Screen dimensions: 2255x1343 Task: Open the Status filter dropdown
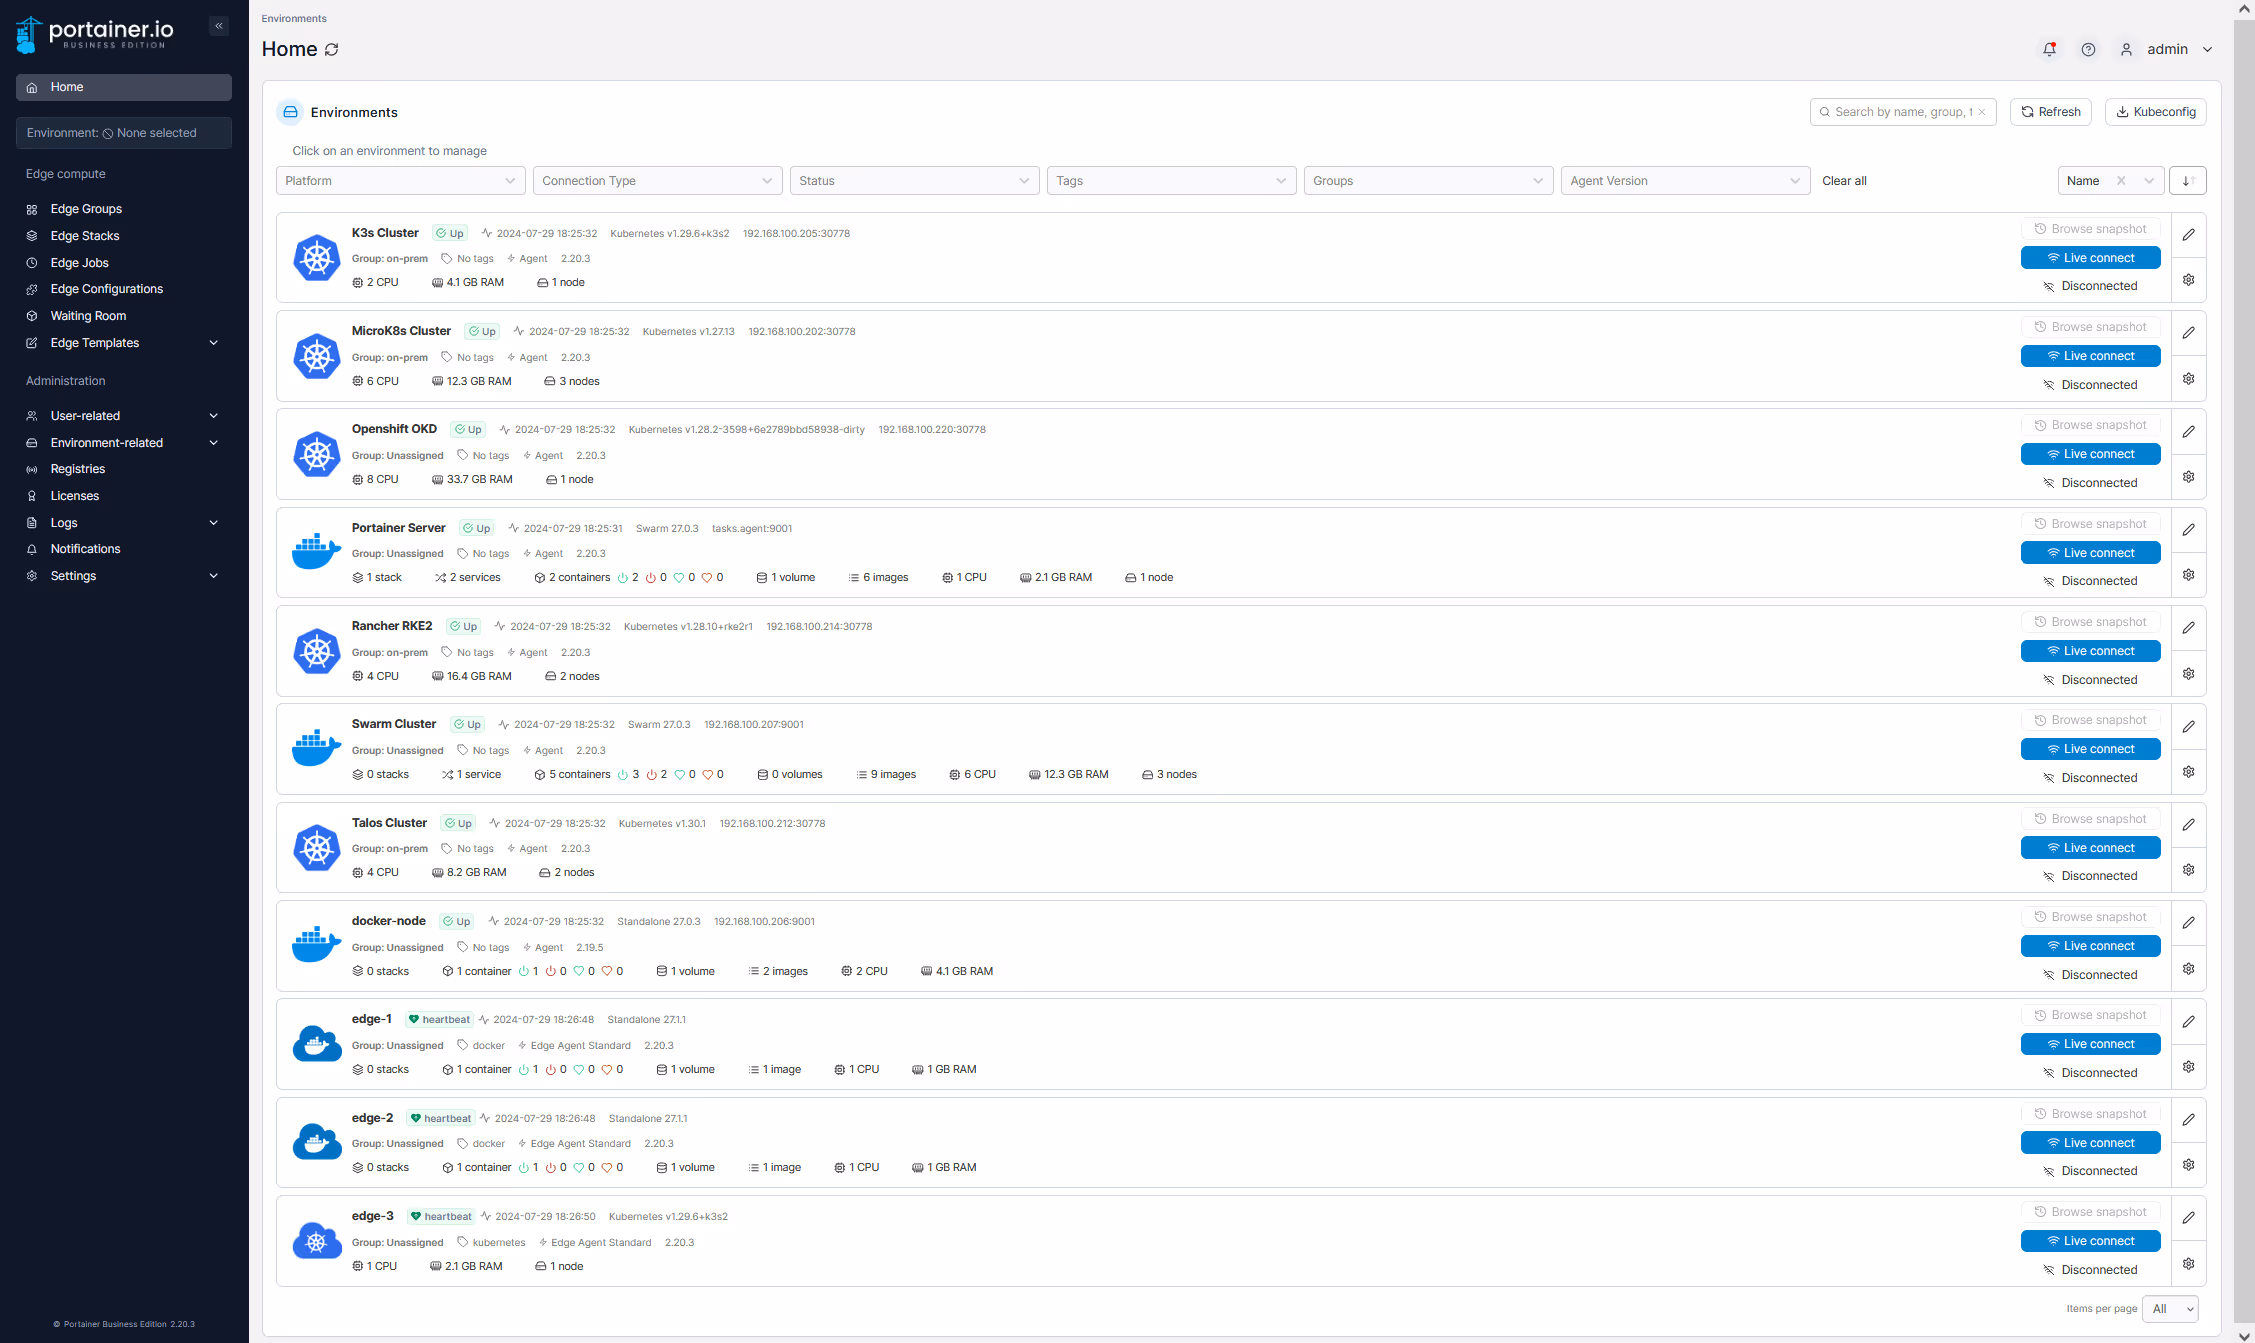pyautogui.click(x=914, y=181)
